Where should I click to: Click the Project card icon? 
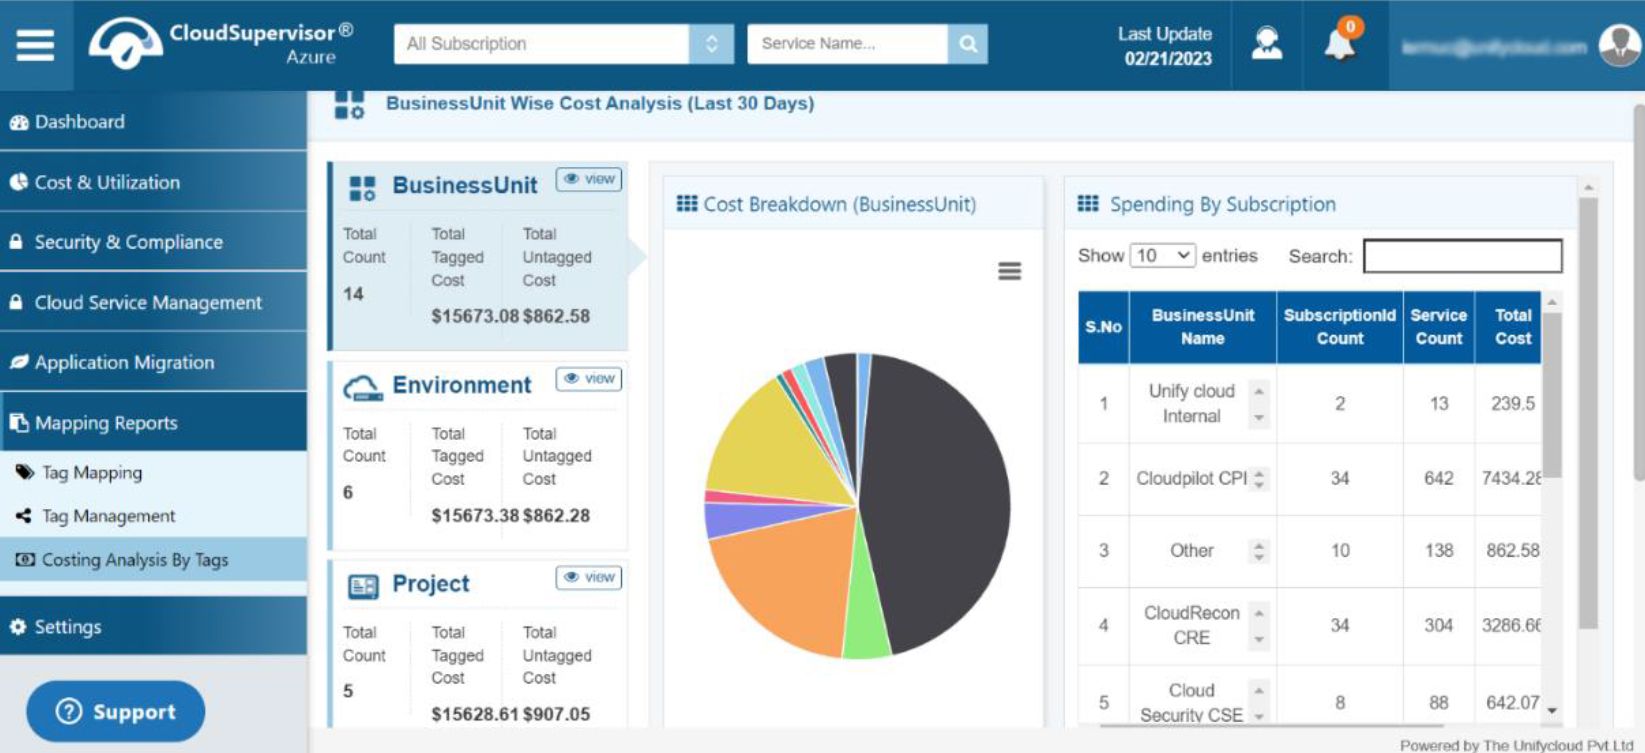[x=362, y=586]
